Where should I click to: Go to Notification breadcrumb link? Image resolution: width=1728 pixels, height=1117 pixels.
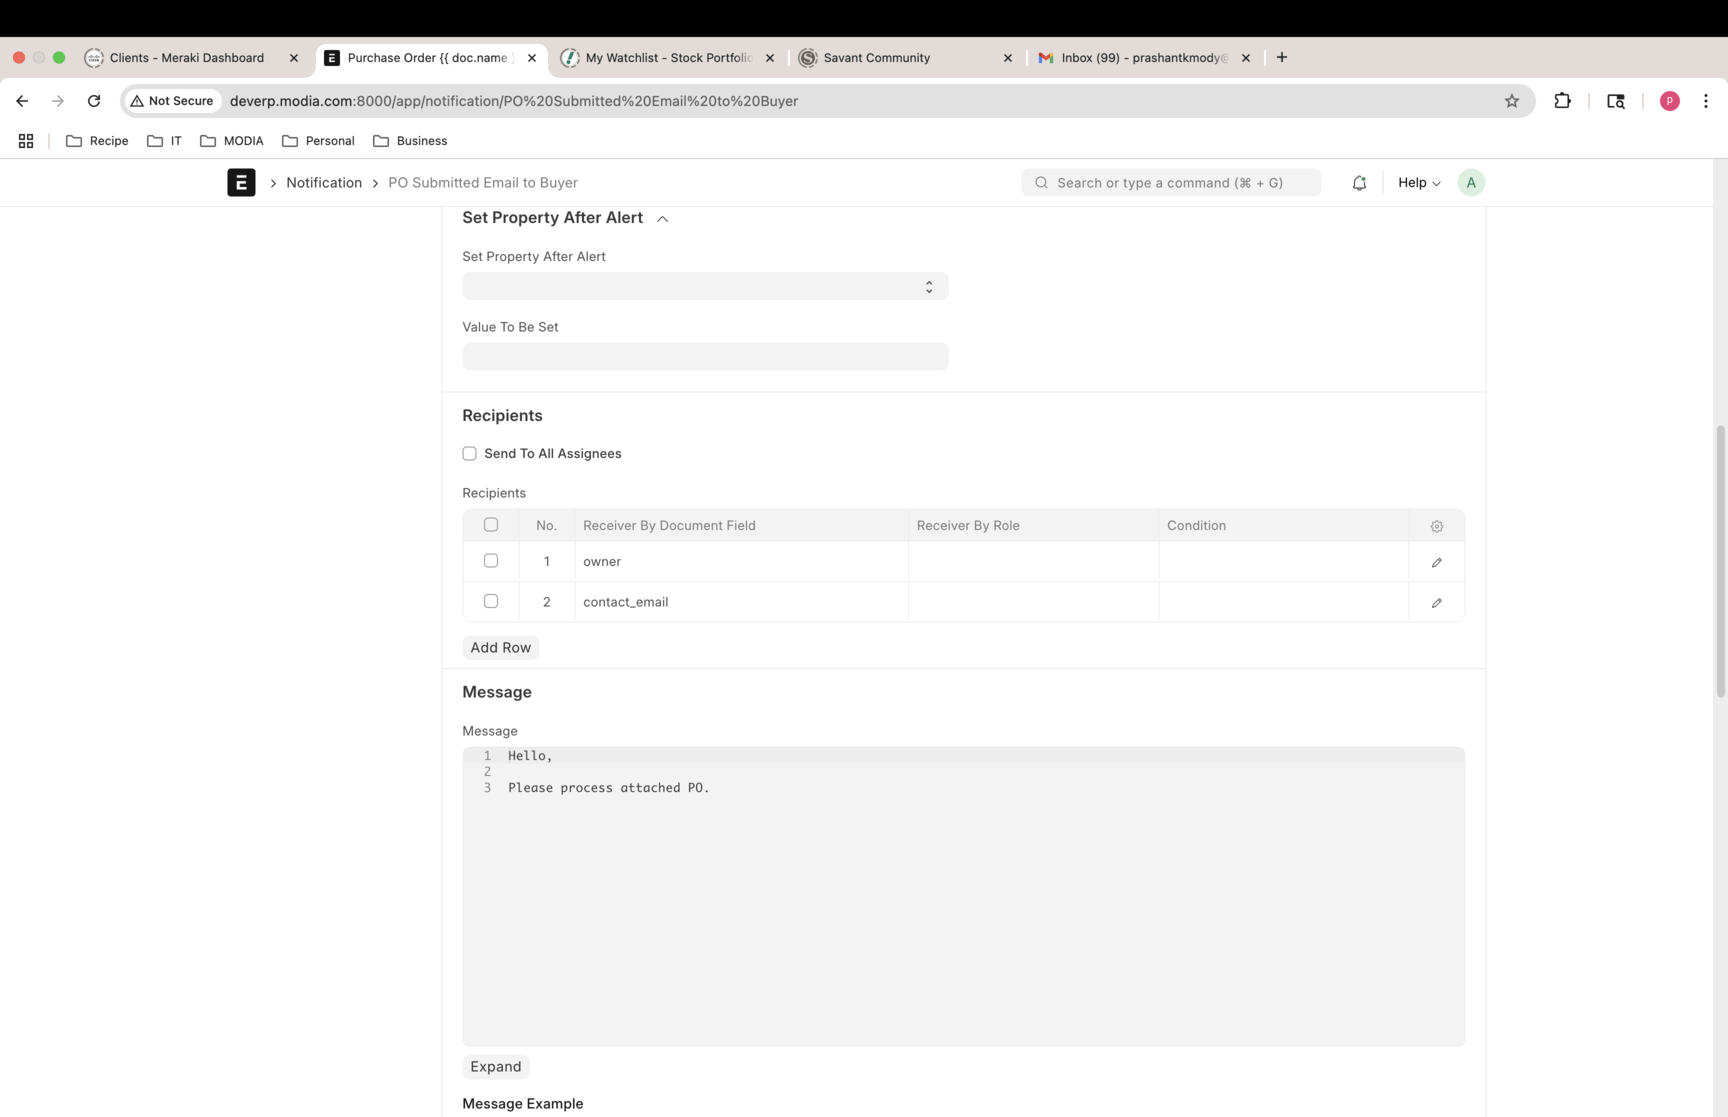pos(324,183)
